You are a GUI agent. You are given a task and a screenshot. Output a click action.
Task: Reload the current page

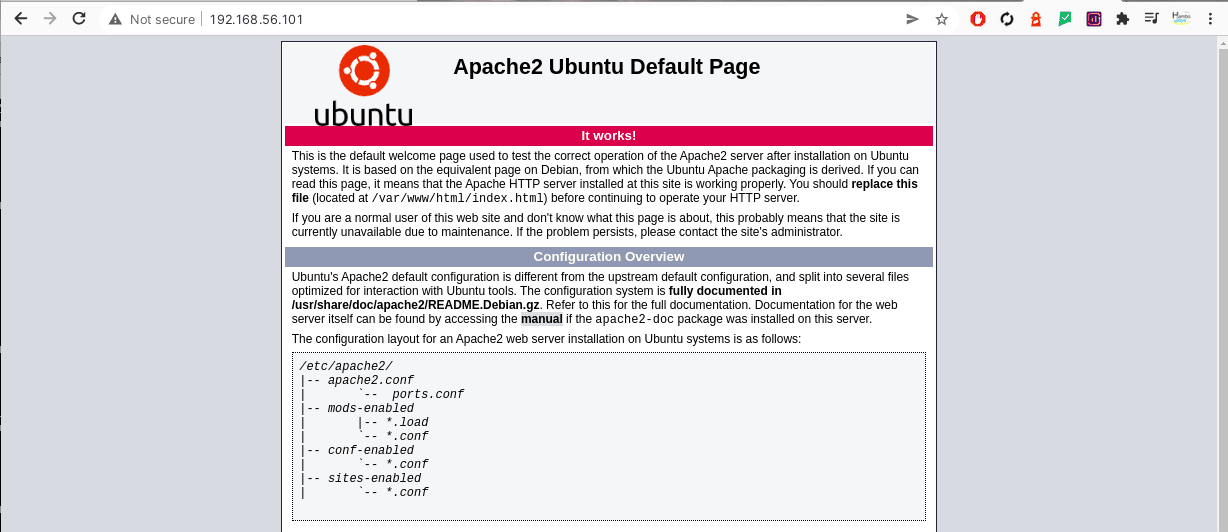[79, 19]
